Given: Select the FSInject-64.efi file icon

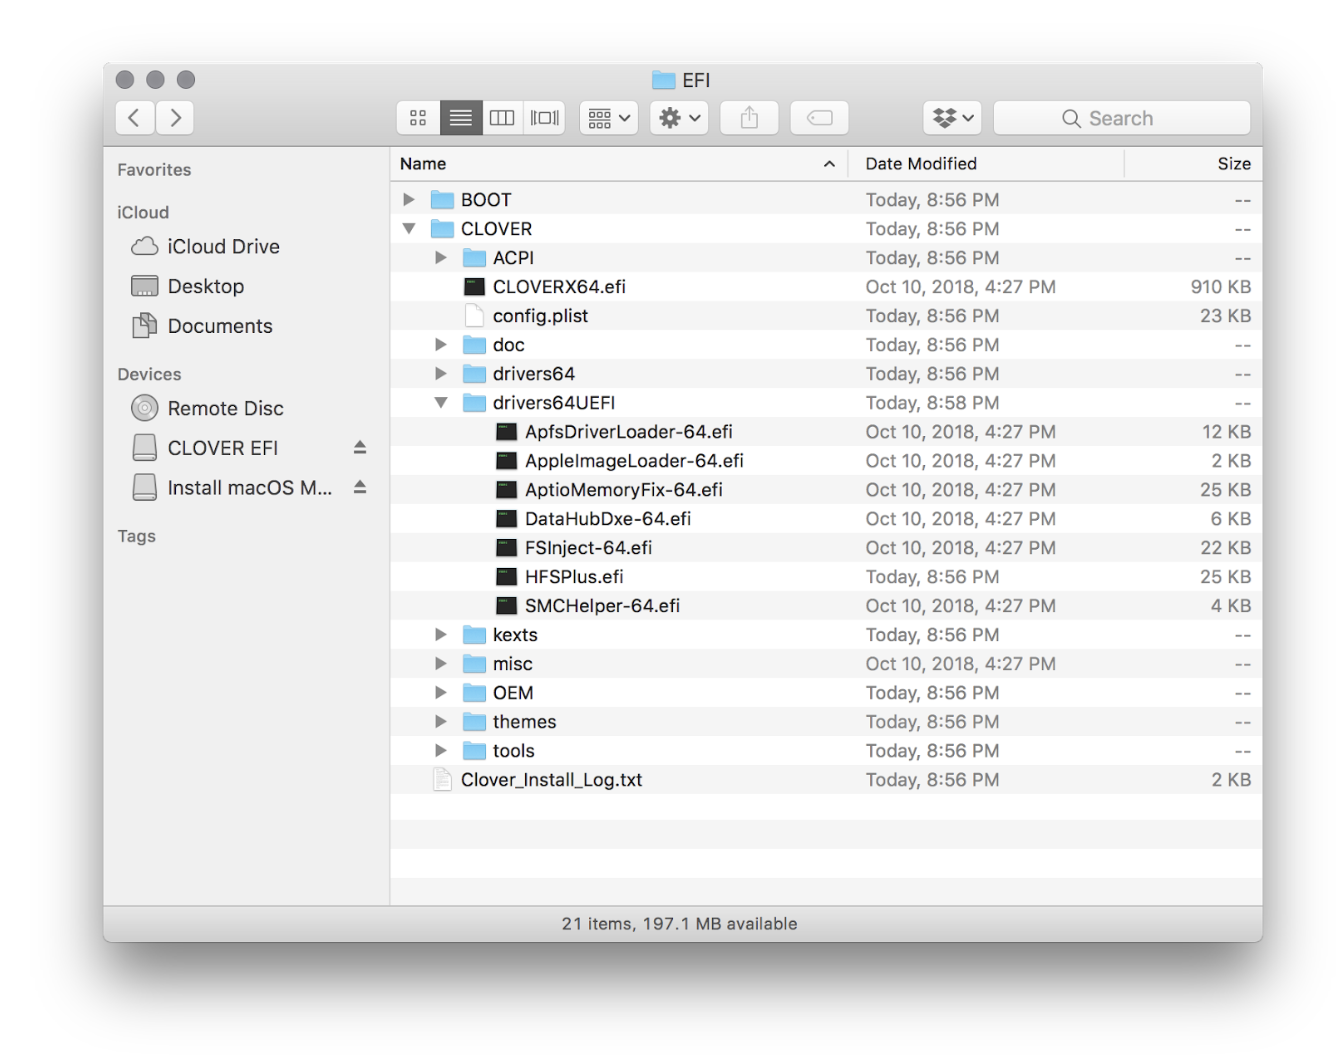Looking at the screenshot, I should pyautogui.click(x=507, y=548).
